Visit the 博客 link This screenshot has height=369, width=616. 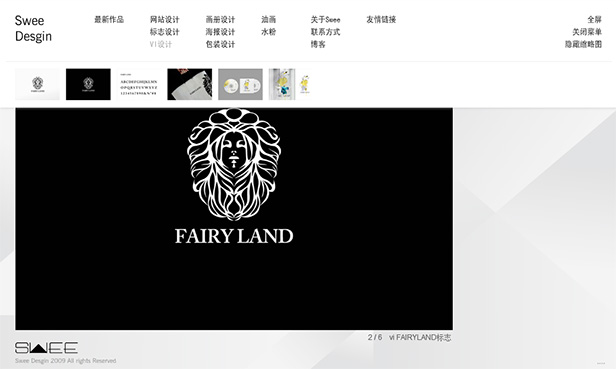318,44
